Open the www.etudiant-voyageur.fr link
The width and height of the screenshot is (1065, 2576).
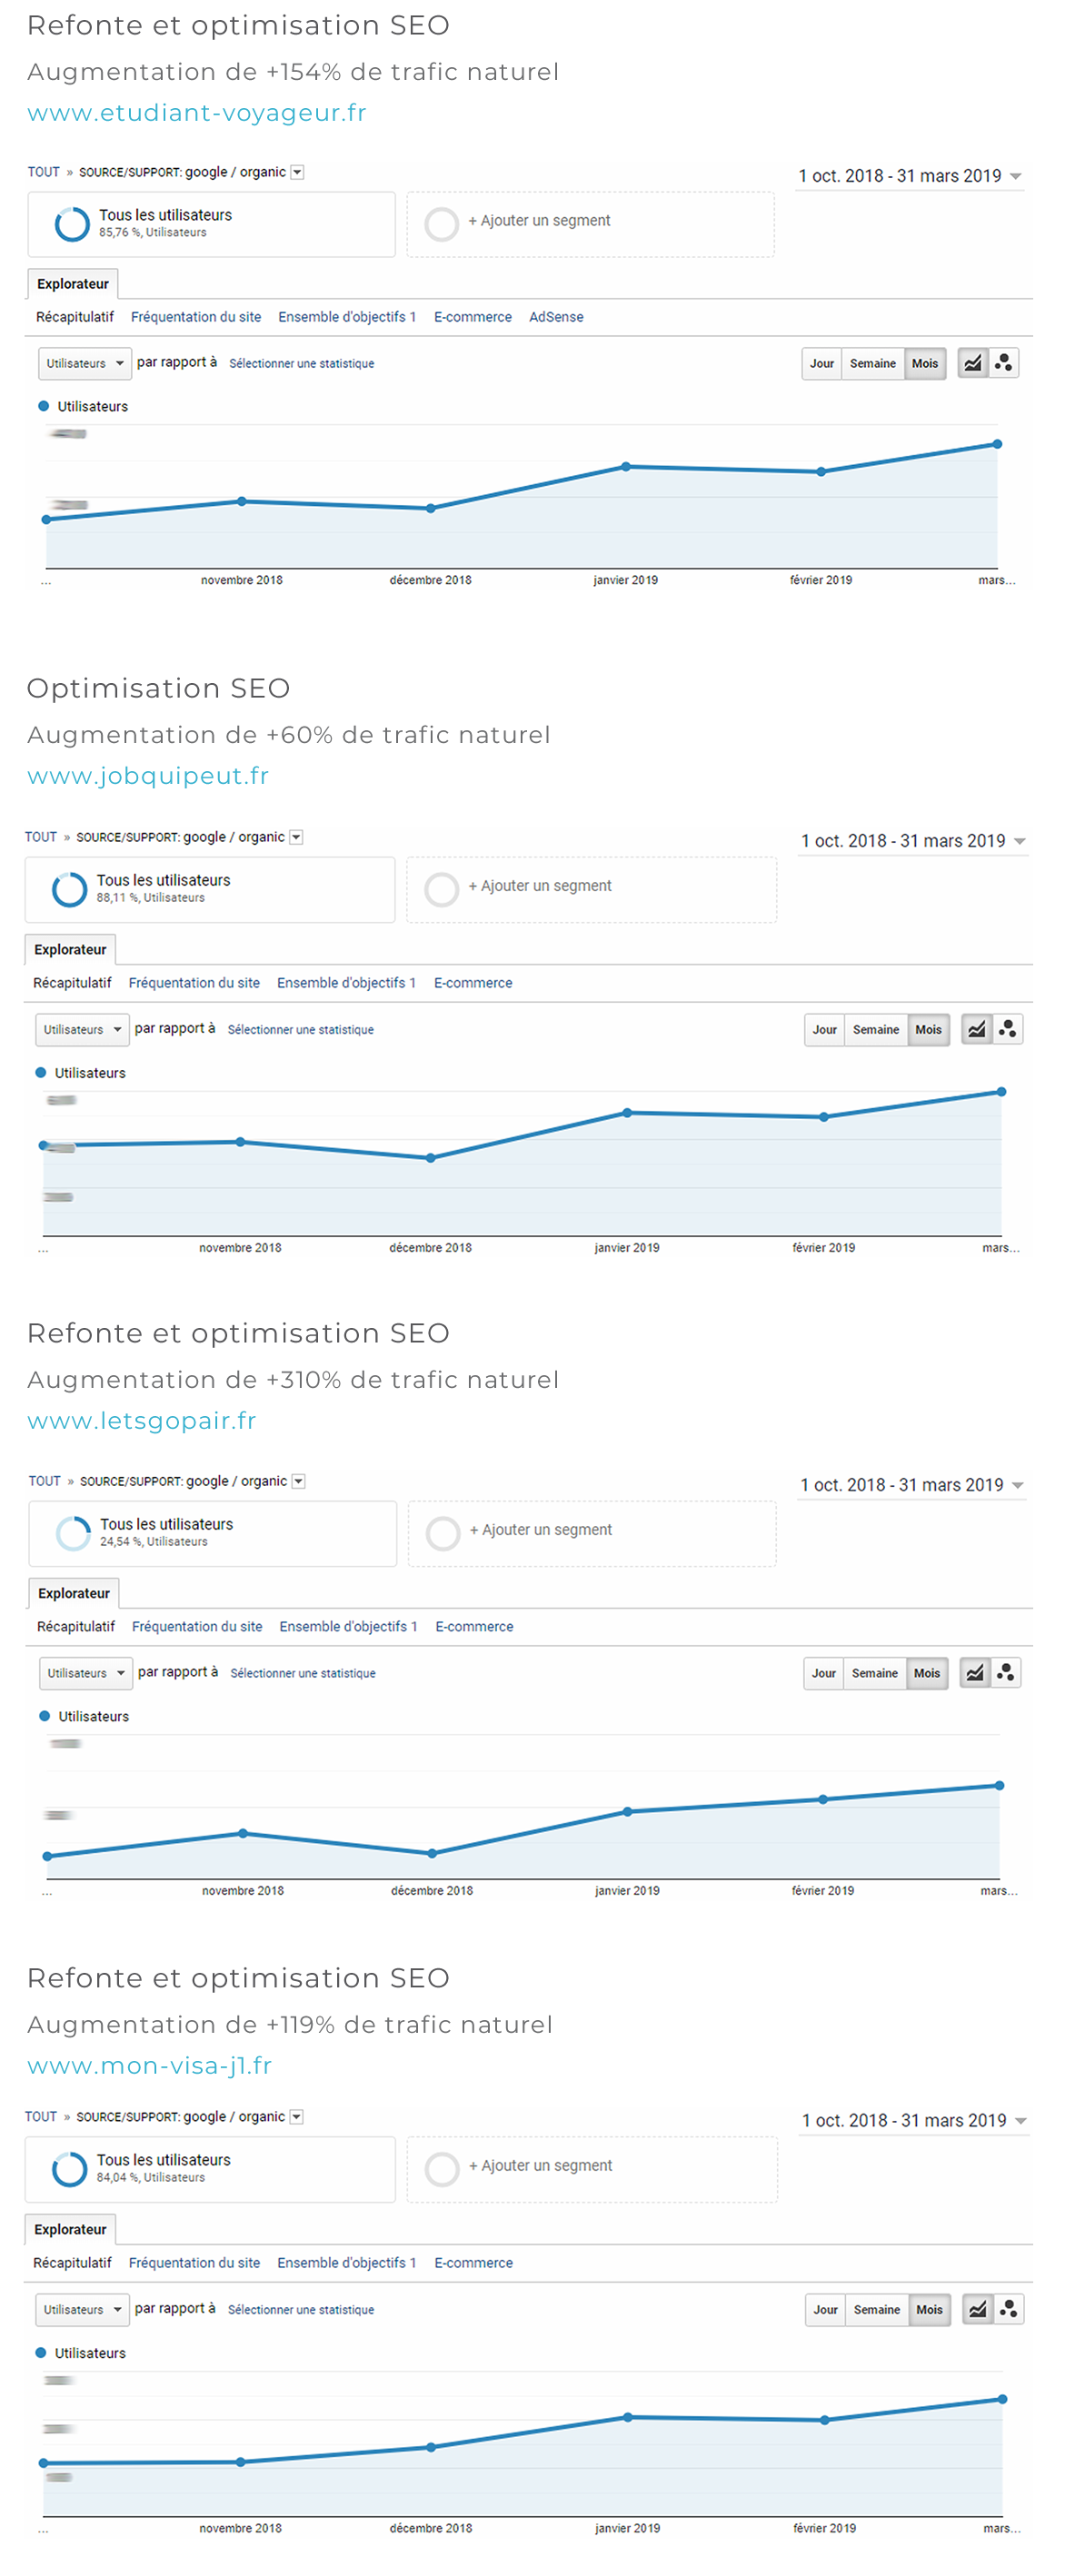[x=196, y=113]
